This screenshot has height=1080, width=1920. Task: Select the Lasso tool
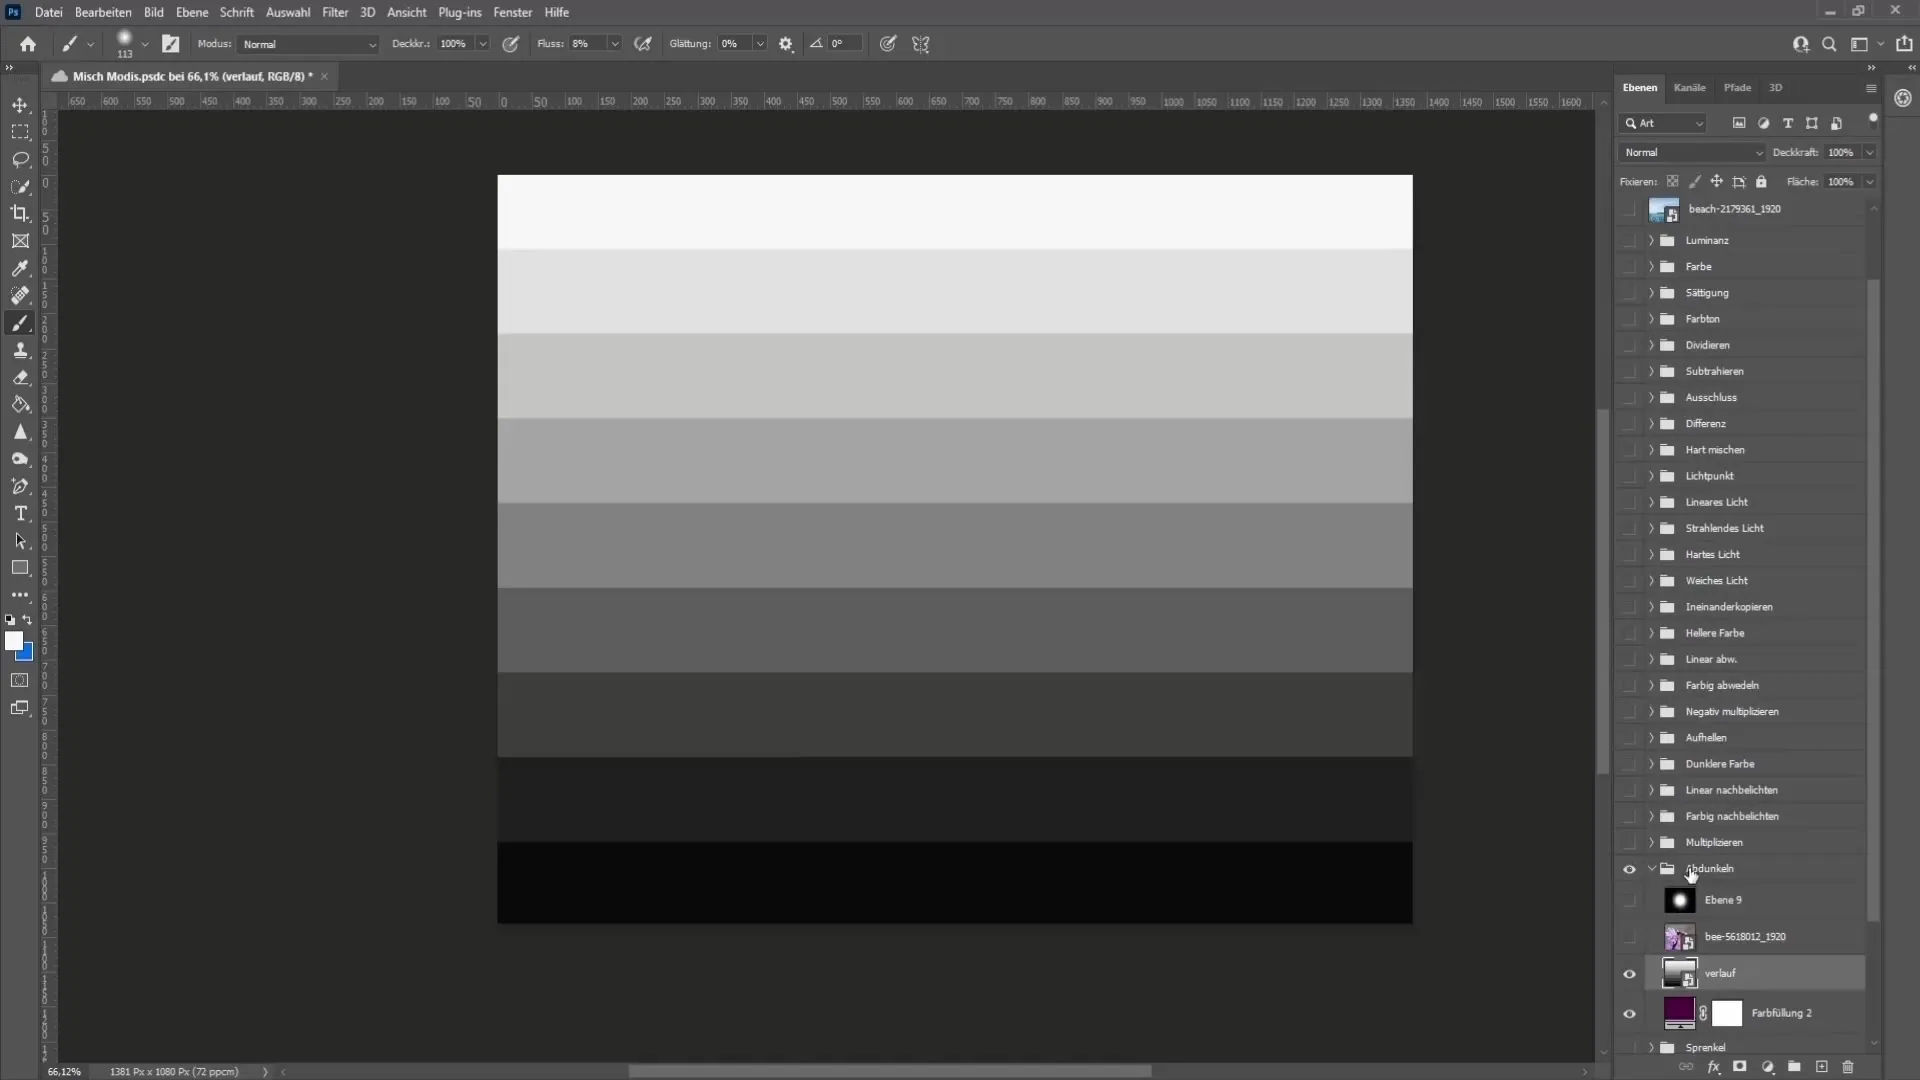point(20,158)
